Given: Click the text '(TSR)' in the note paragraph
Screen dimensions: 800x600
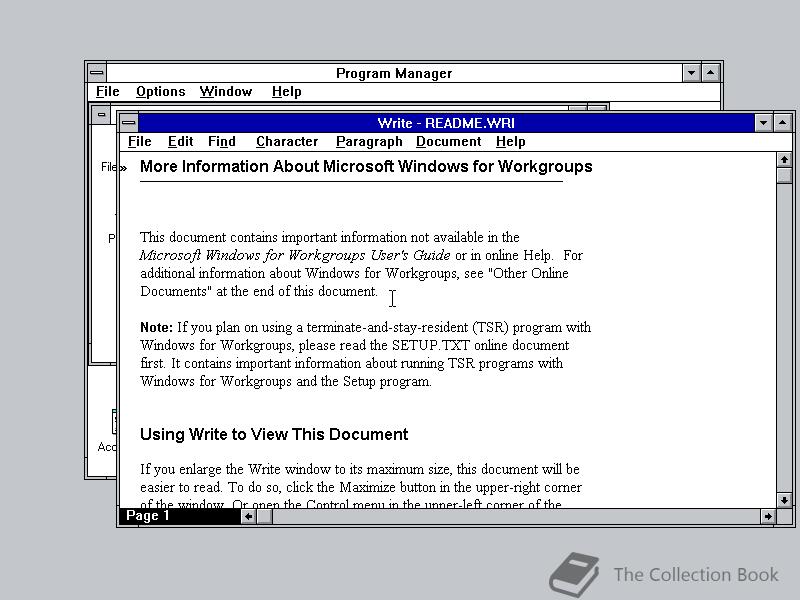Looking at the screenshot, I should pos(490,327).
